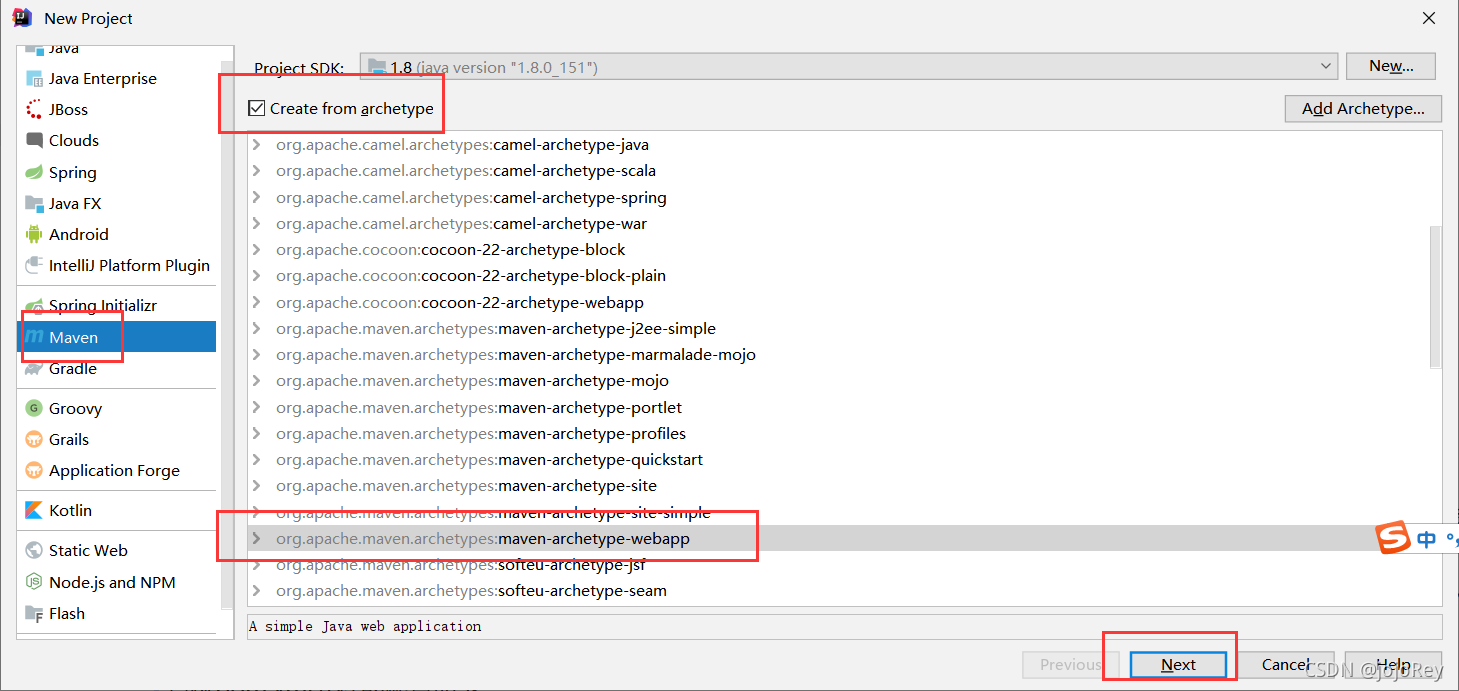1459x691 pixels.
Task: Select Java Enterprise project type
Action: (116, 79)
